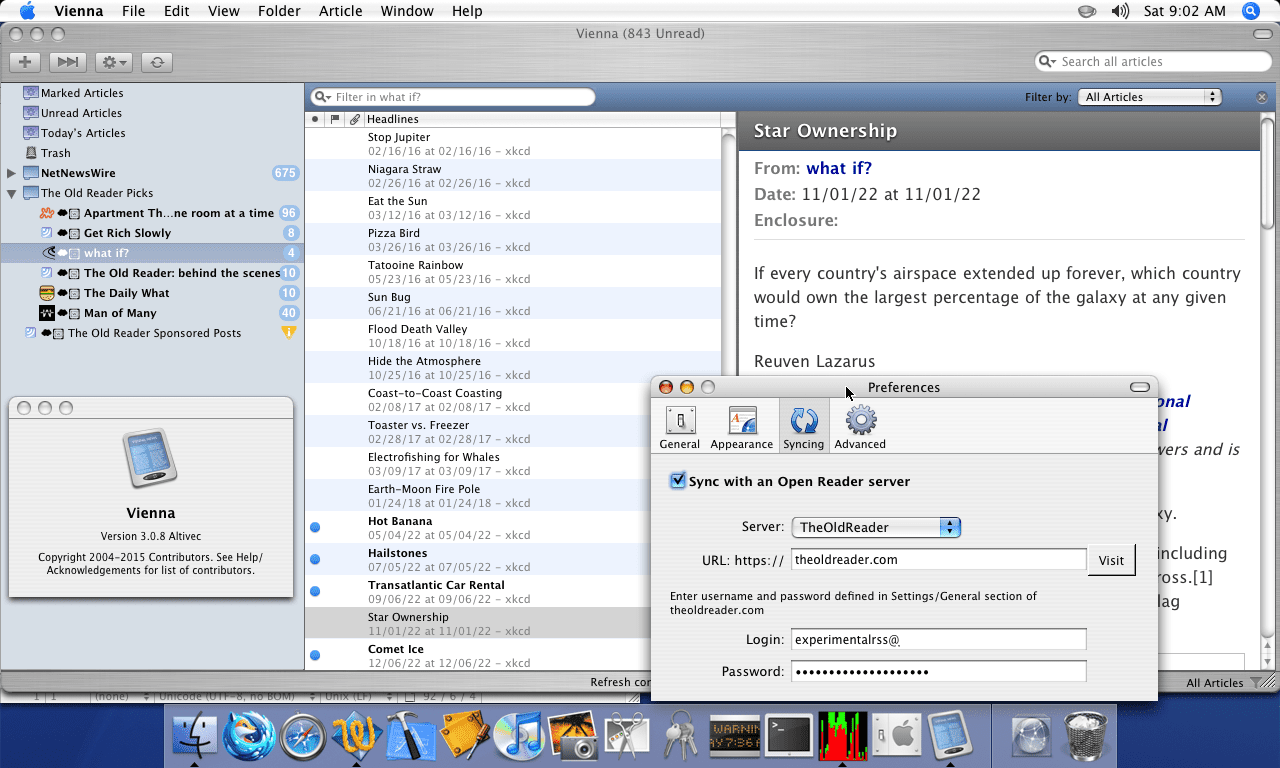The width and height of the screenshot is (1280, 768).
Task: Switch to Appearance preferences pane
Action: 741,427
